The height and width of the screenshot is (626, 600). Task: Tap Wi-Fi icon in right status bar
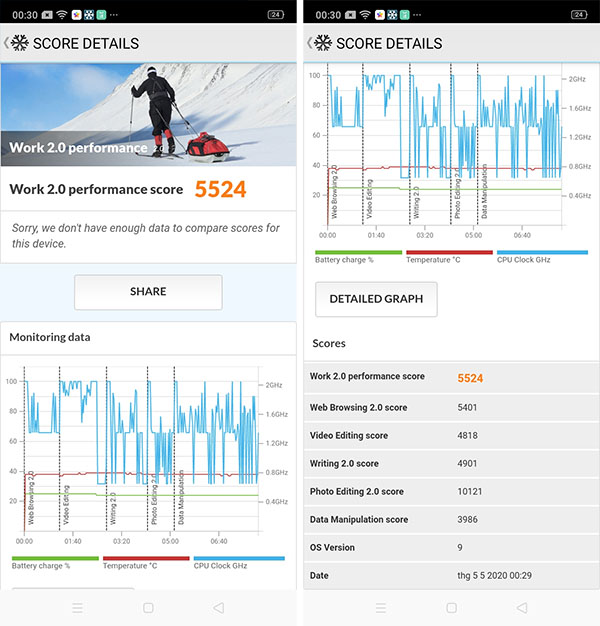(365, 15)
